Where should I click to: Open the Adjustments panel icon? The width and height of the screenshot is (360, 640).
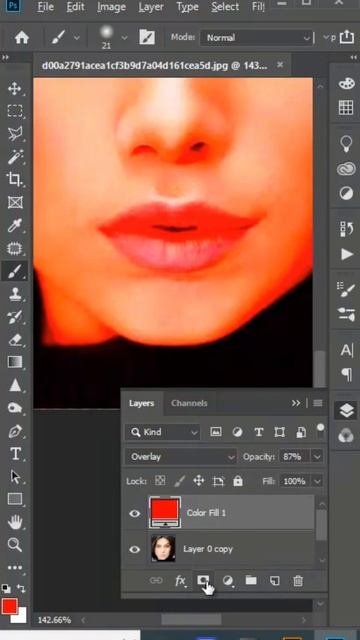346,193
